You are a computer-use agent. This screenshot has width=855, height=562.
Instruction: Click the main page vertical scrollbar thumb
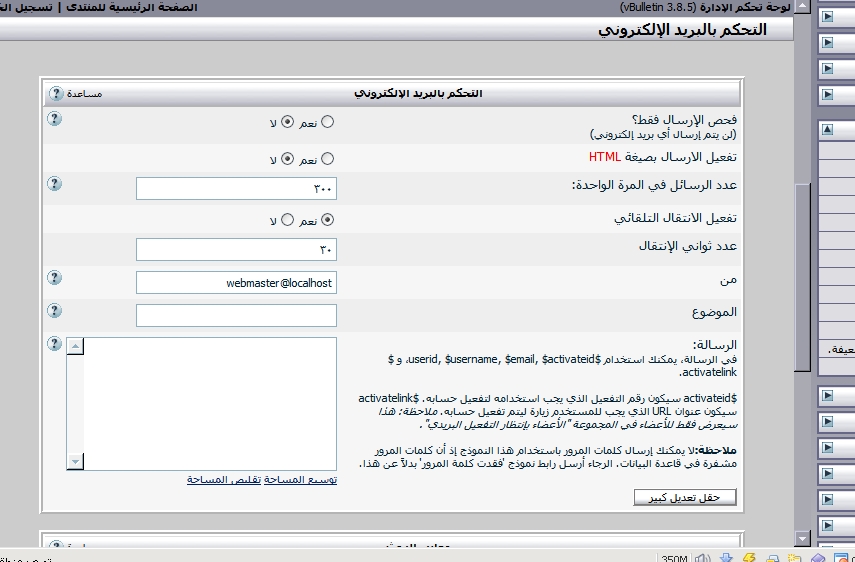pos(802,278)
